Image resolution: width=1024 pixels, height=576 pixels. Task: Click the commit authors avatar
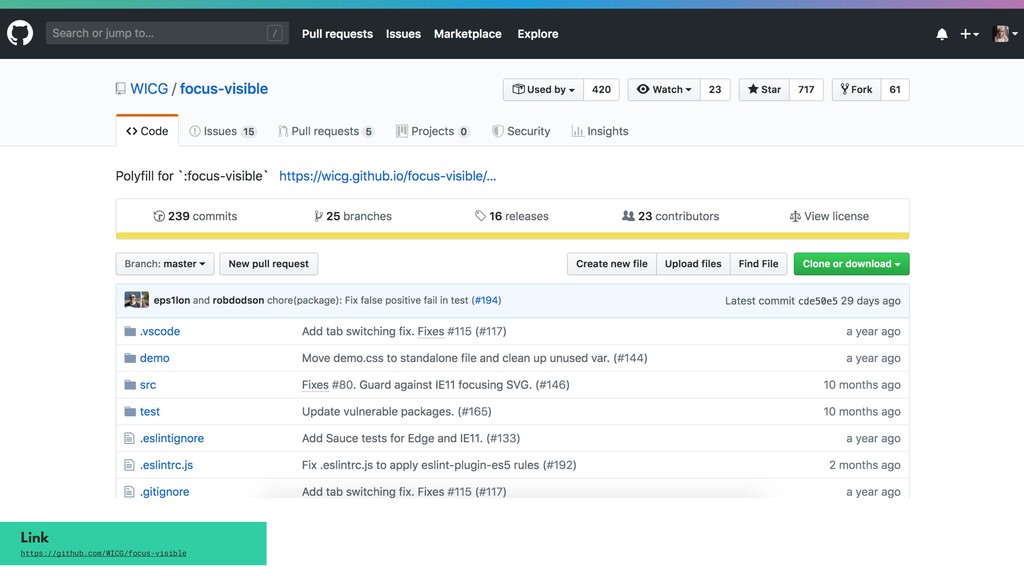coord(136,300)
